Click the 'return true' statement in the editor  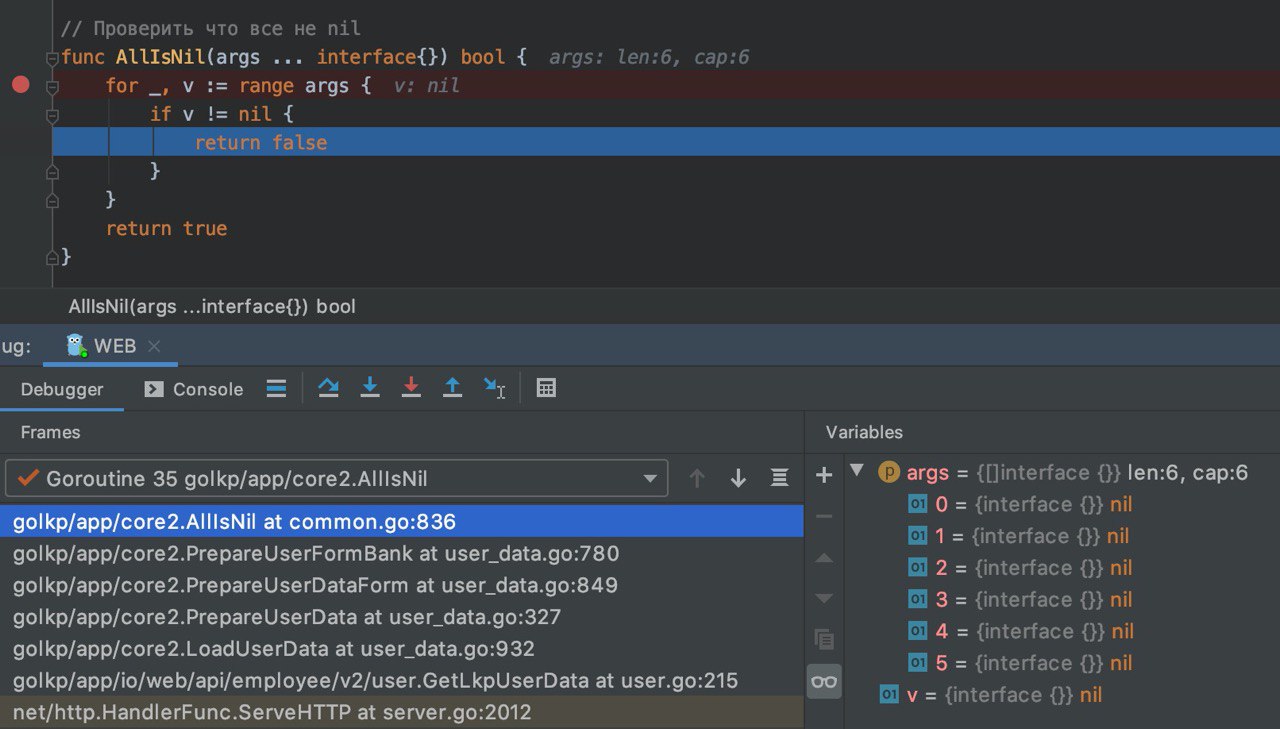[x=166, y=228]
